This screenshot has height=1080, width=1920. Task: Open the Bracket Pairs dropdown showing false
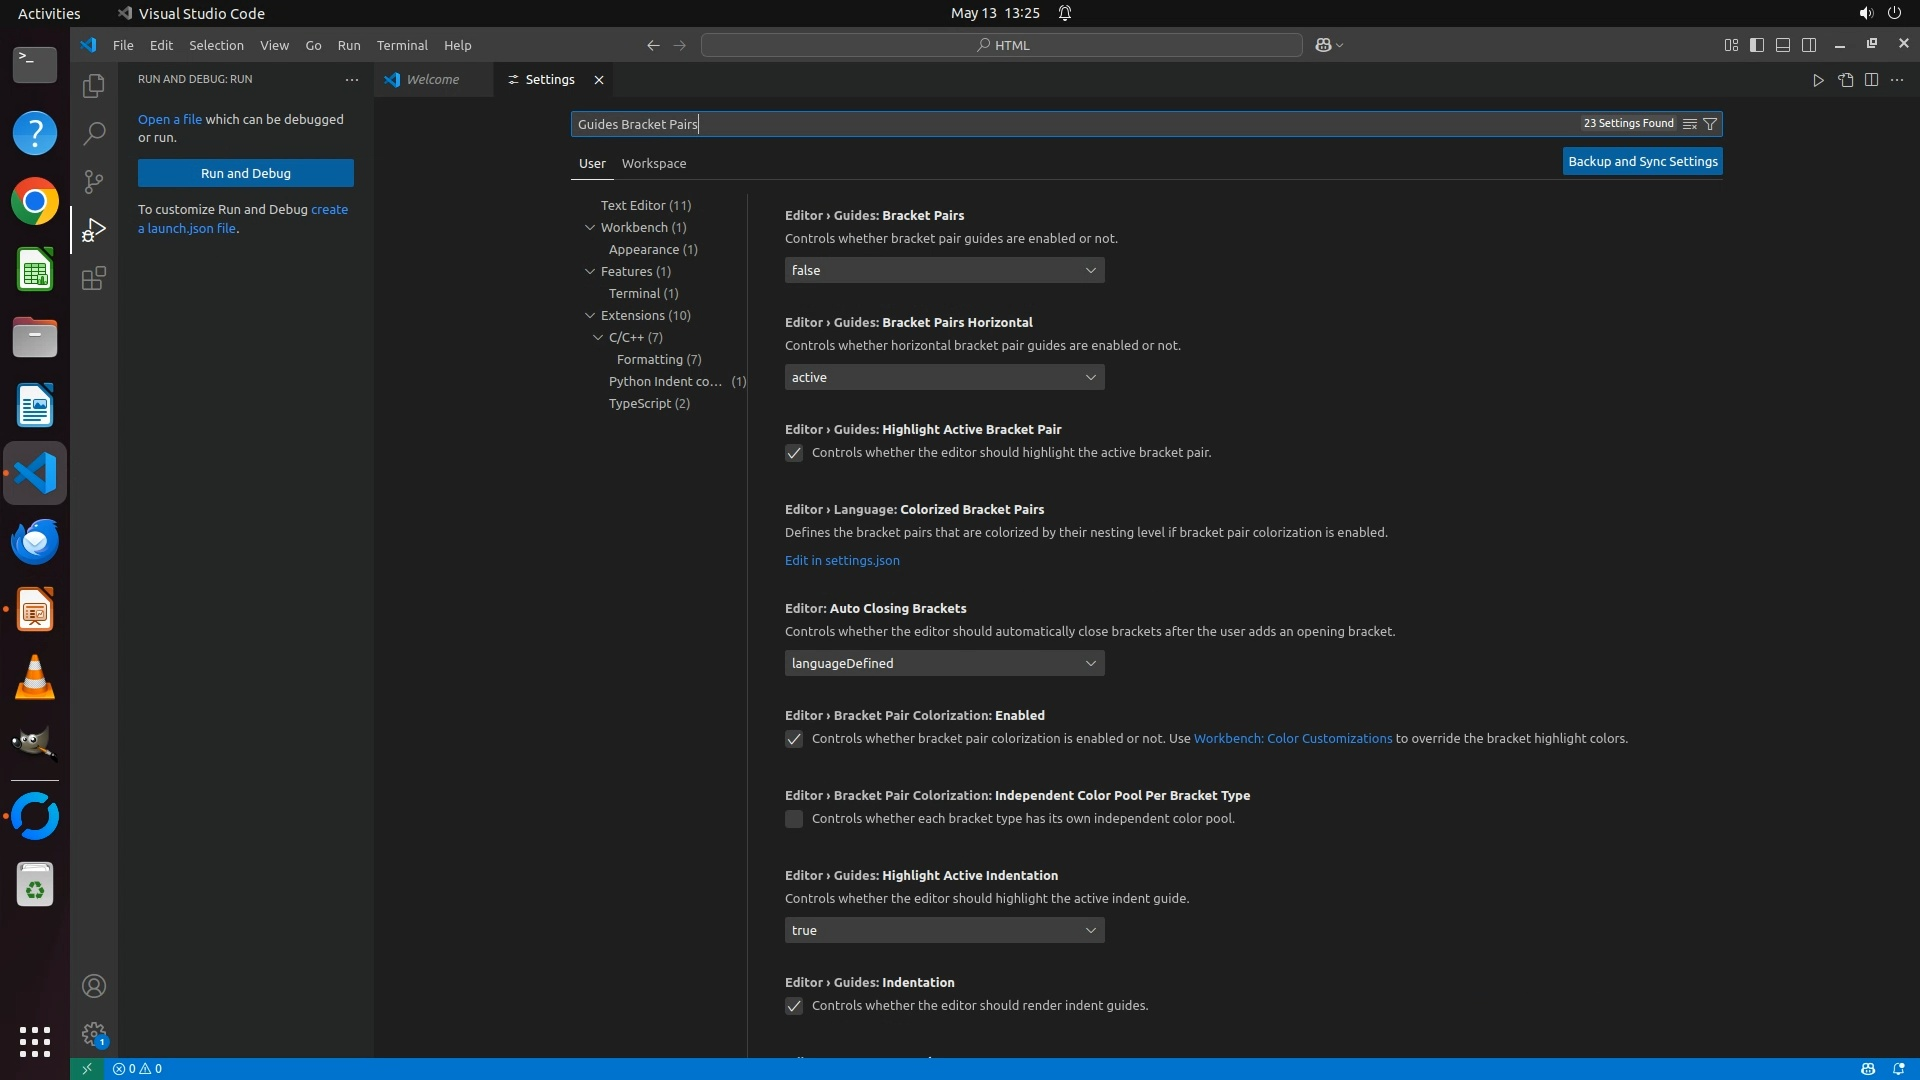pos(944,270)
